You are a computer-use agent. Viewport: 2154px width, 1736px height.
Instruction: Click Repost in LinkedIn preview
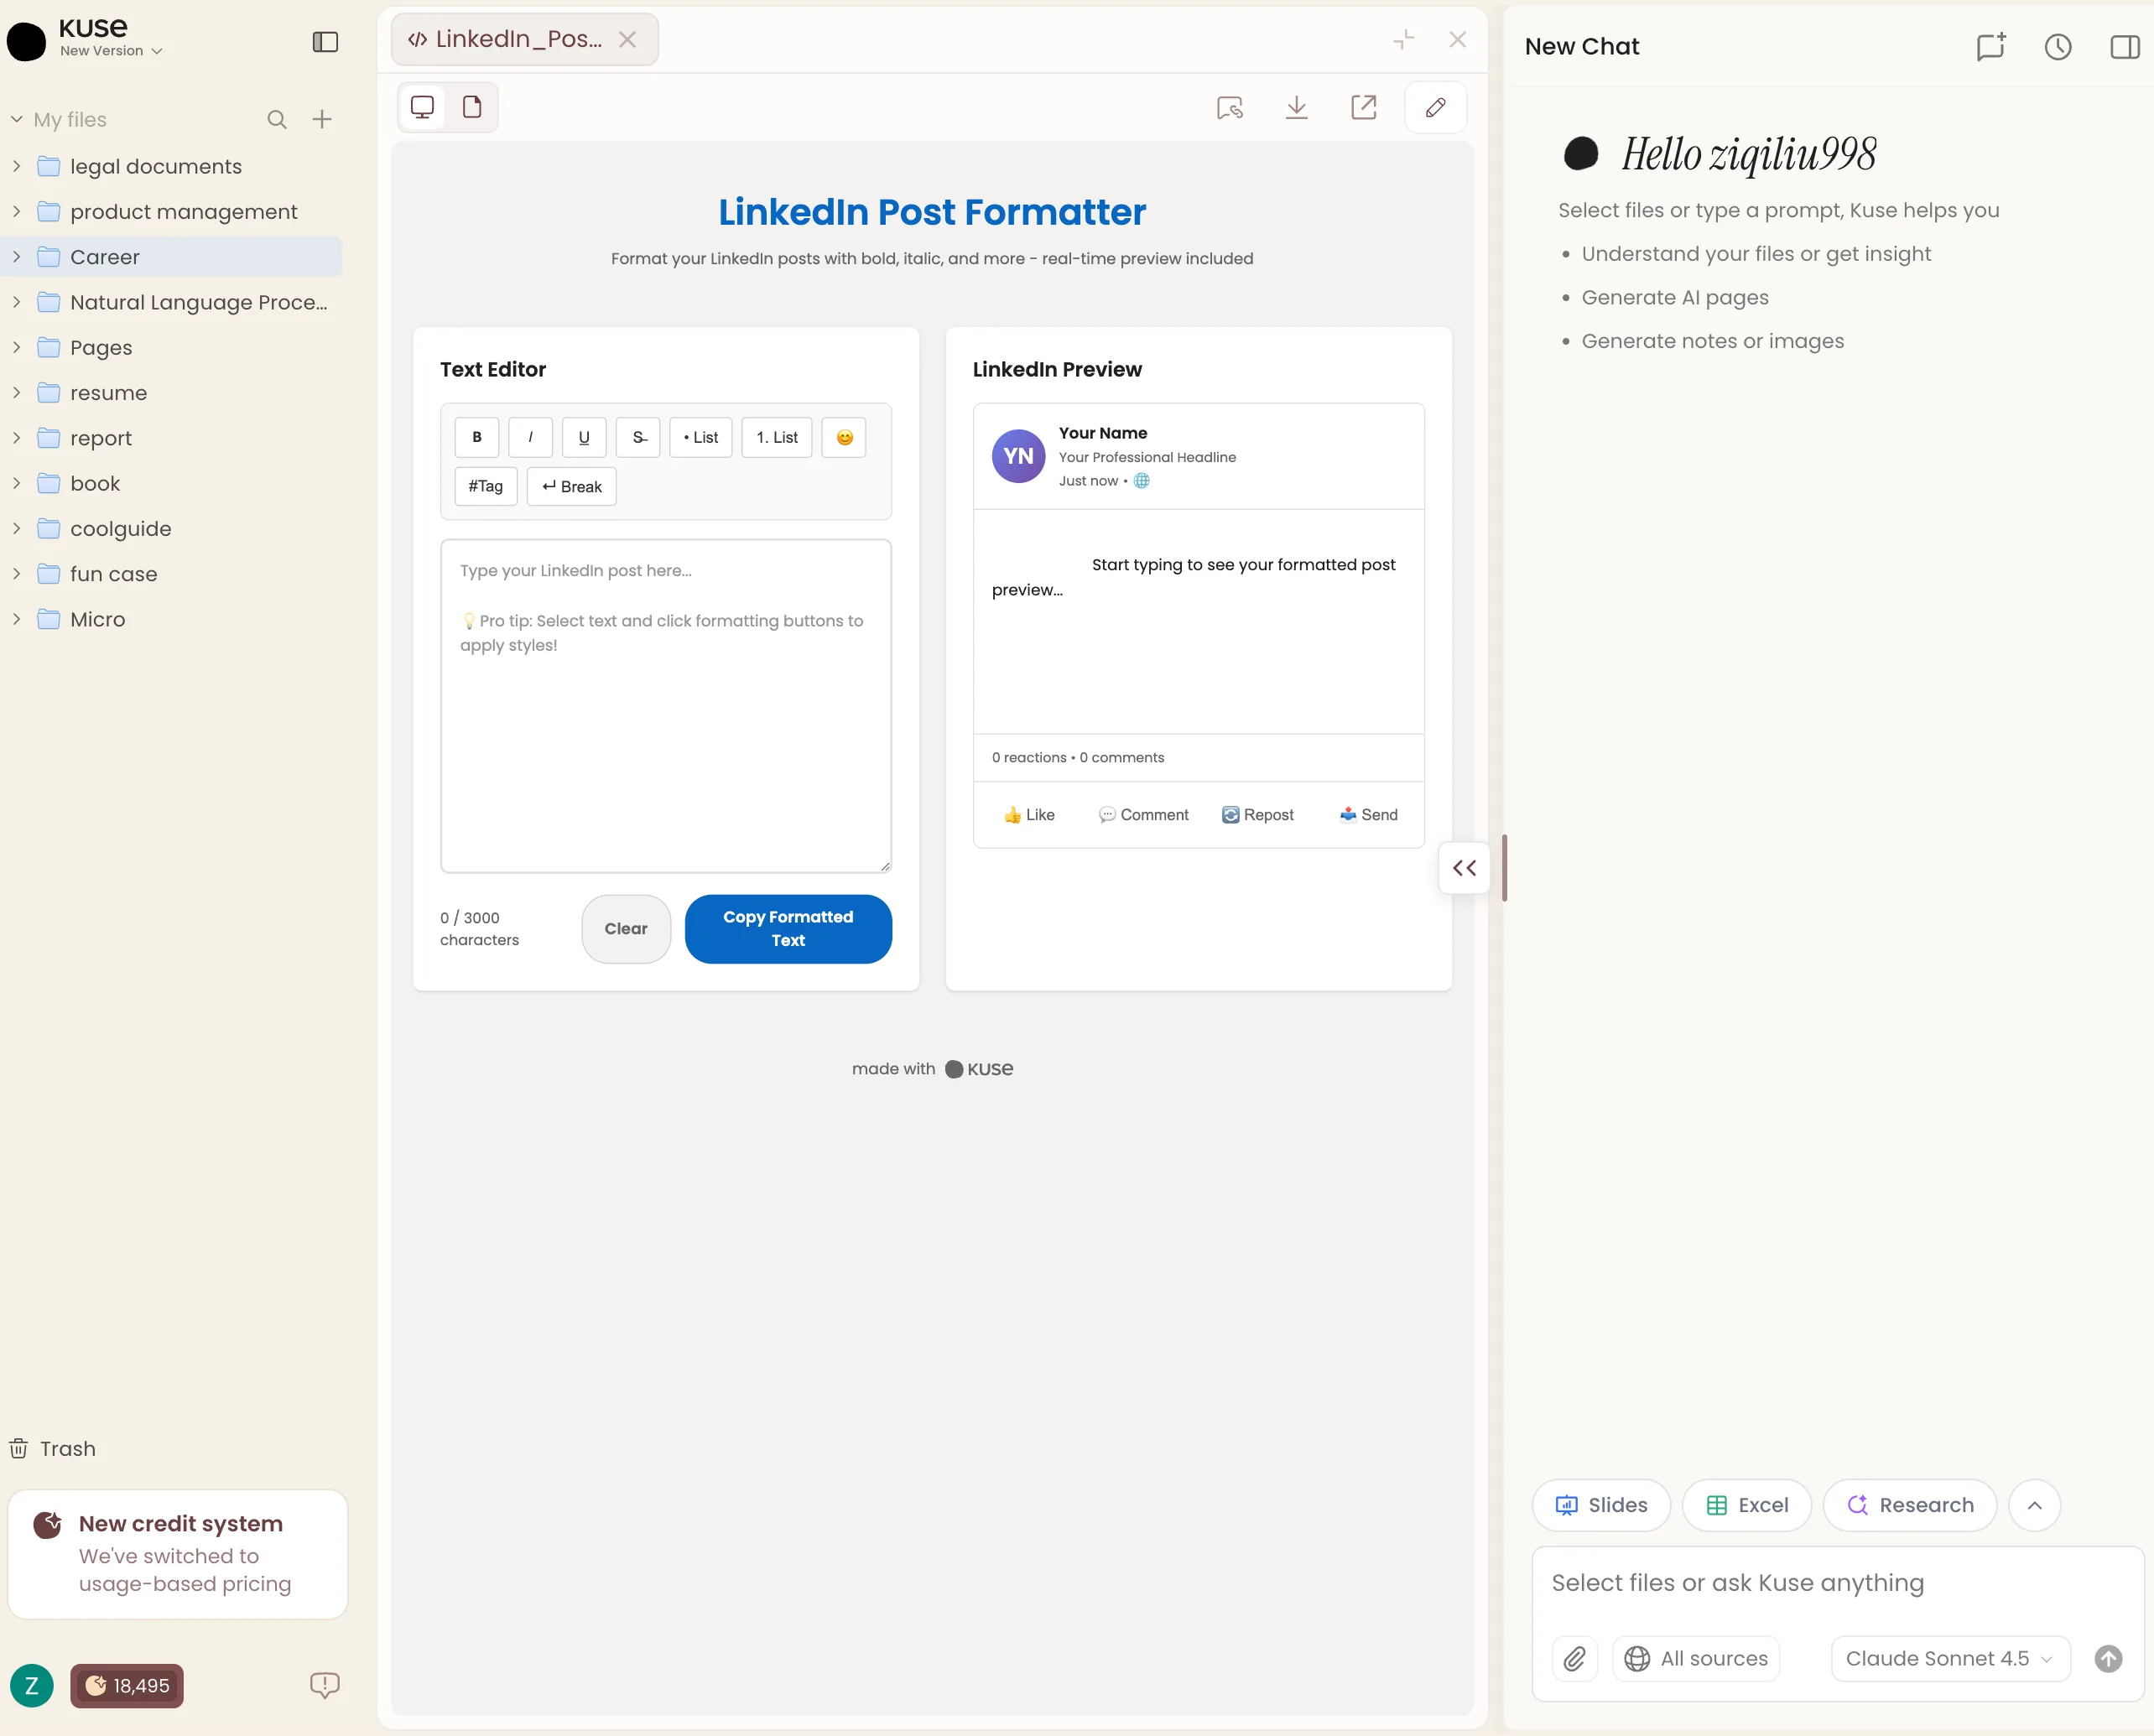tap(1258, 815)
